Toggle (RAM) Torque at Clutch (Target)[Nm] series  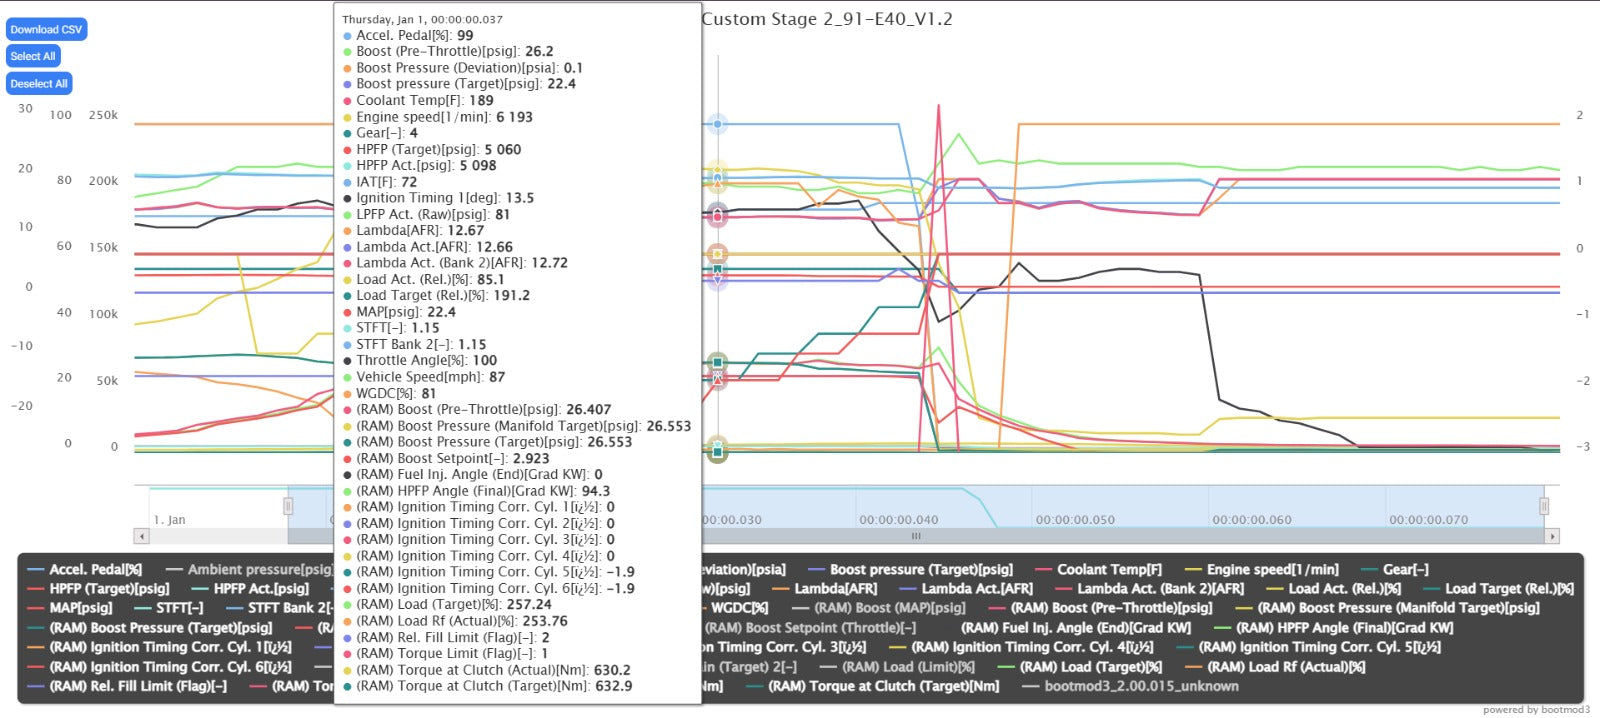pos(883,686)
